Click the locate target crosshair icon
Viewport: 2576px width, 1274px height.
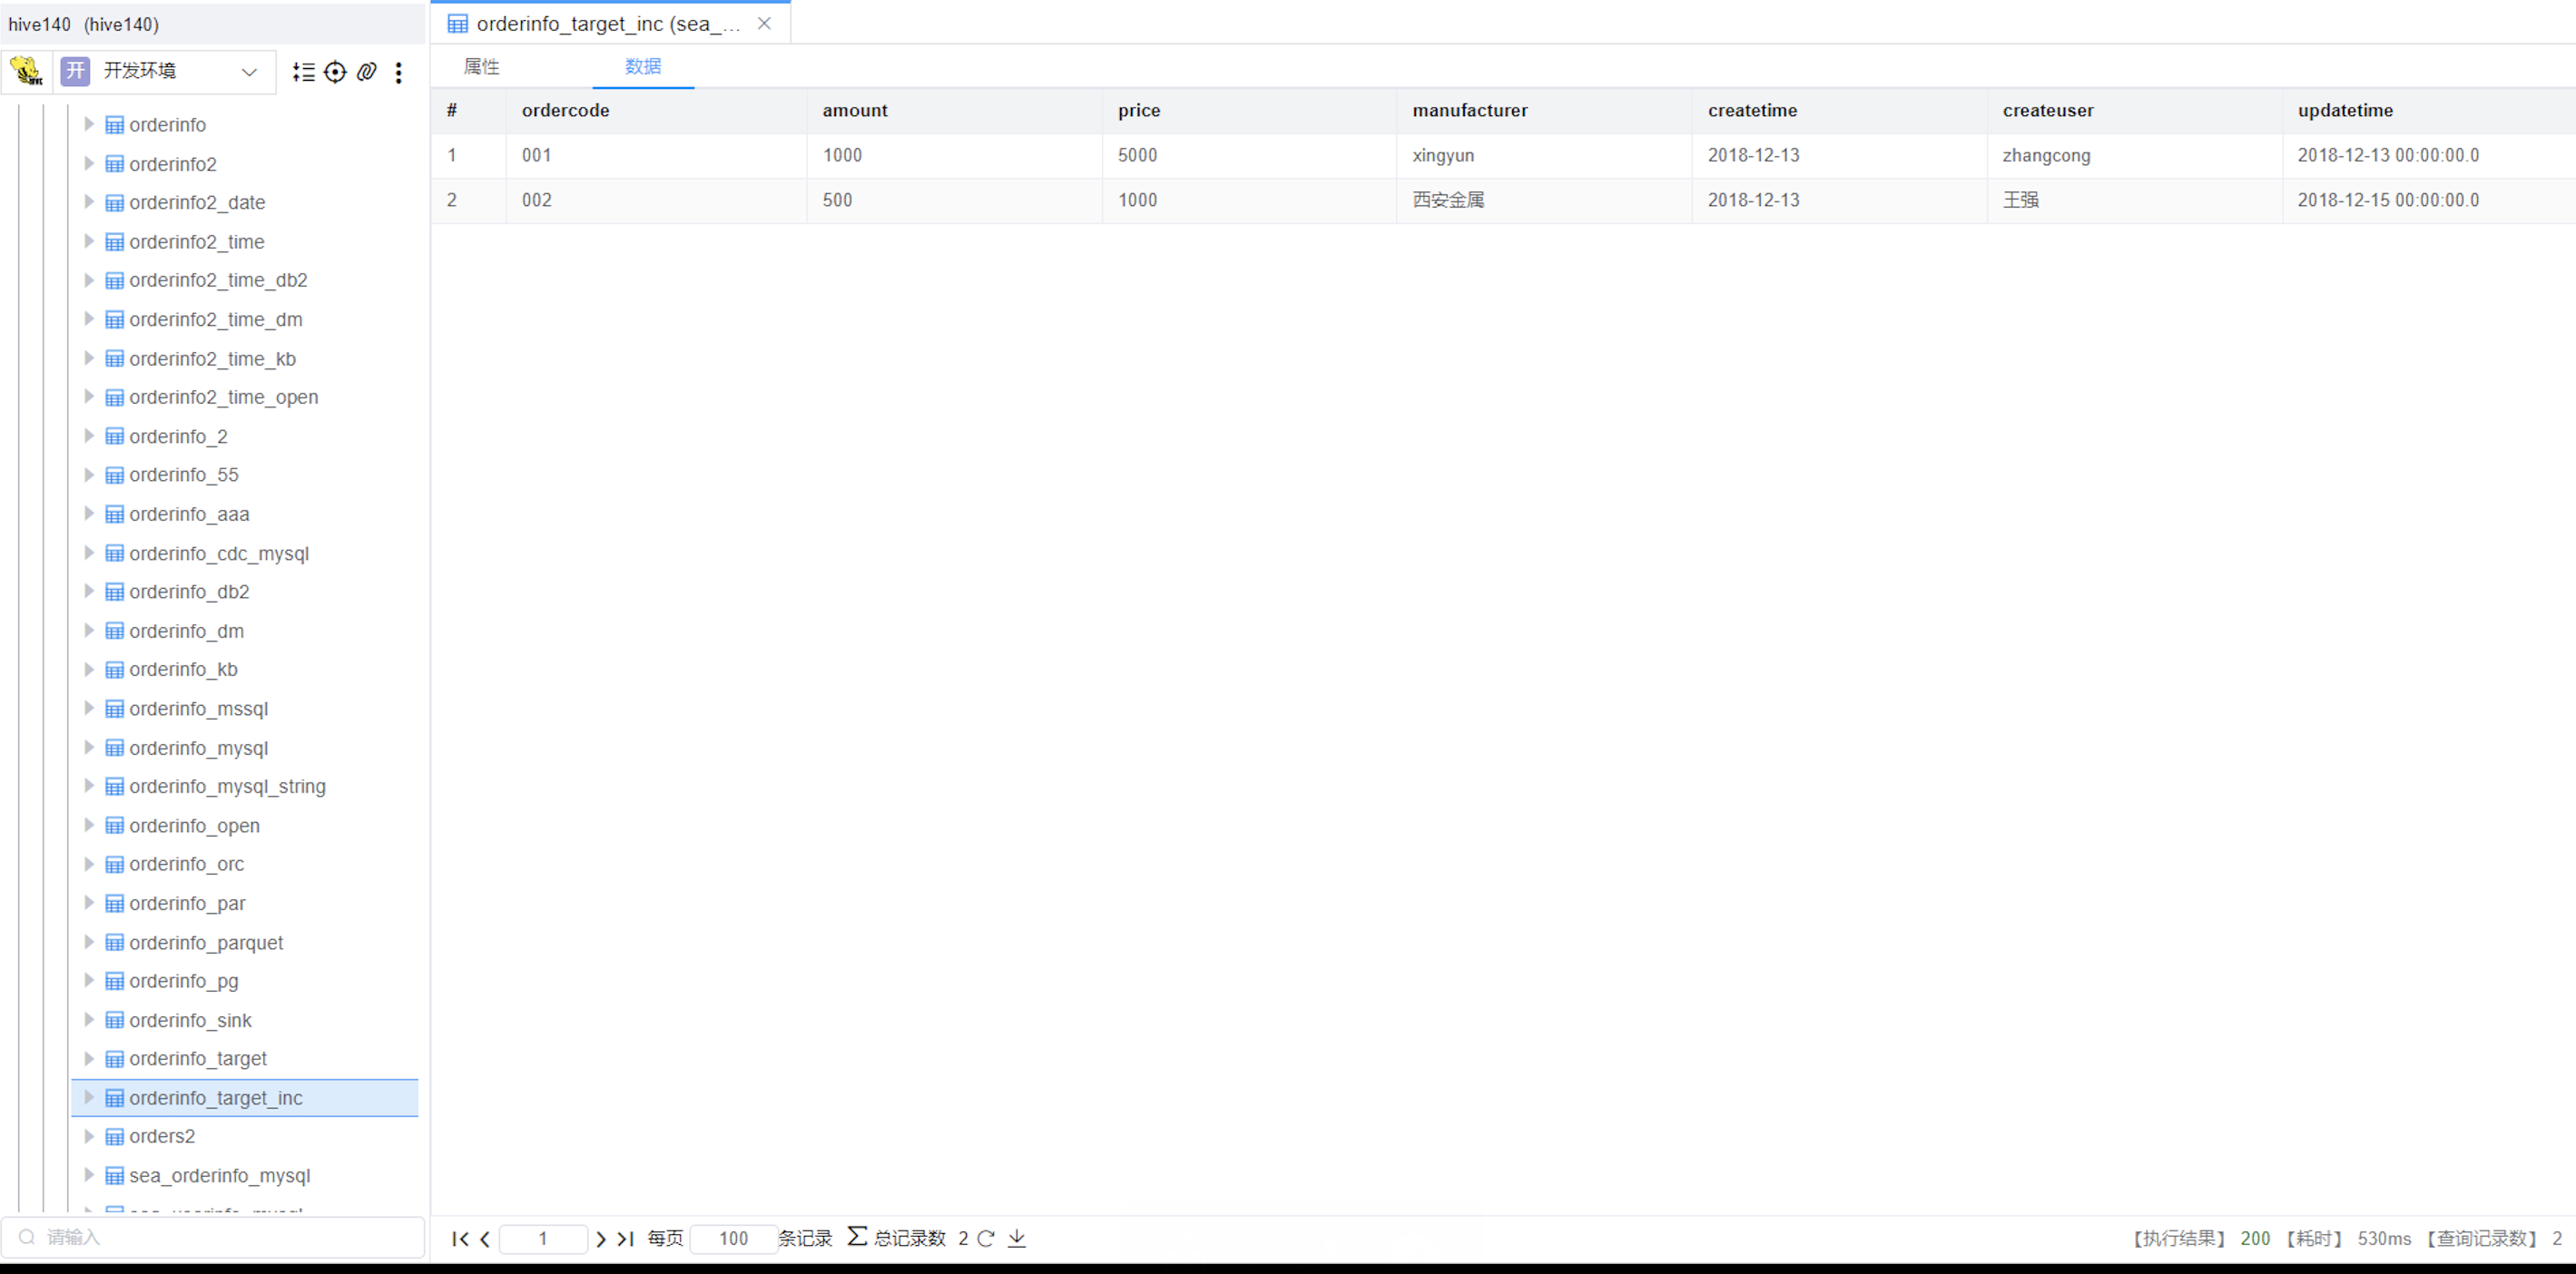tap(335, 72)
